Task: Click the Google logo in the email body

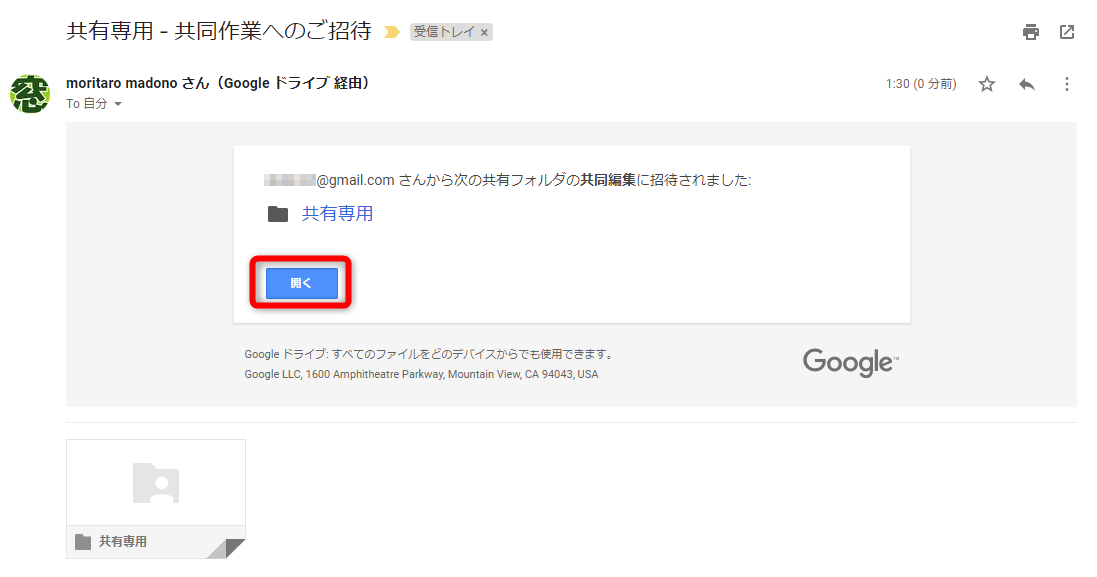Action: (x=848, y=362)
